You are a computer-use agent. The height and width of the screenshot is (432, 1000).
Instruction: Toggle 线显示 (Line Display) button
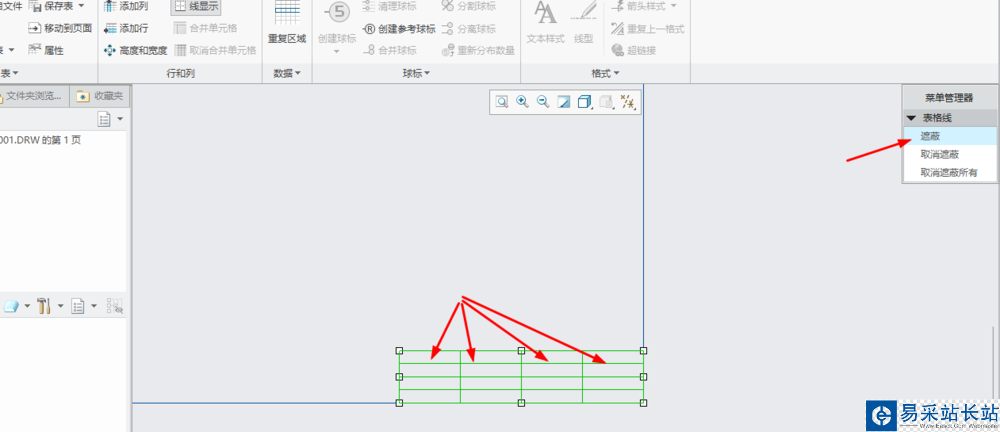click(196, 6)
